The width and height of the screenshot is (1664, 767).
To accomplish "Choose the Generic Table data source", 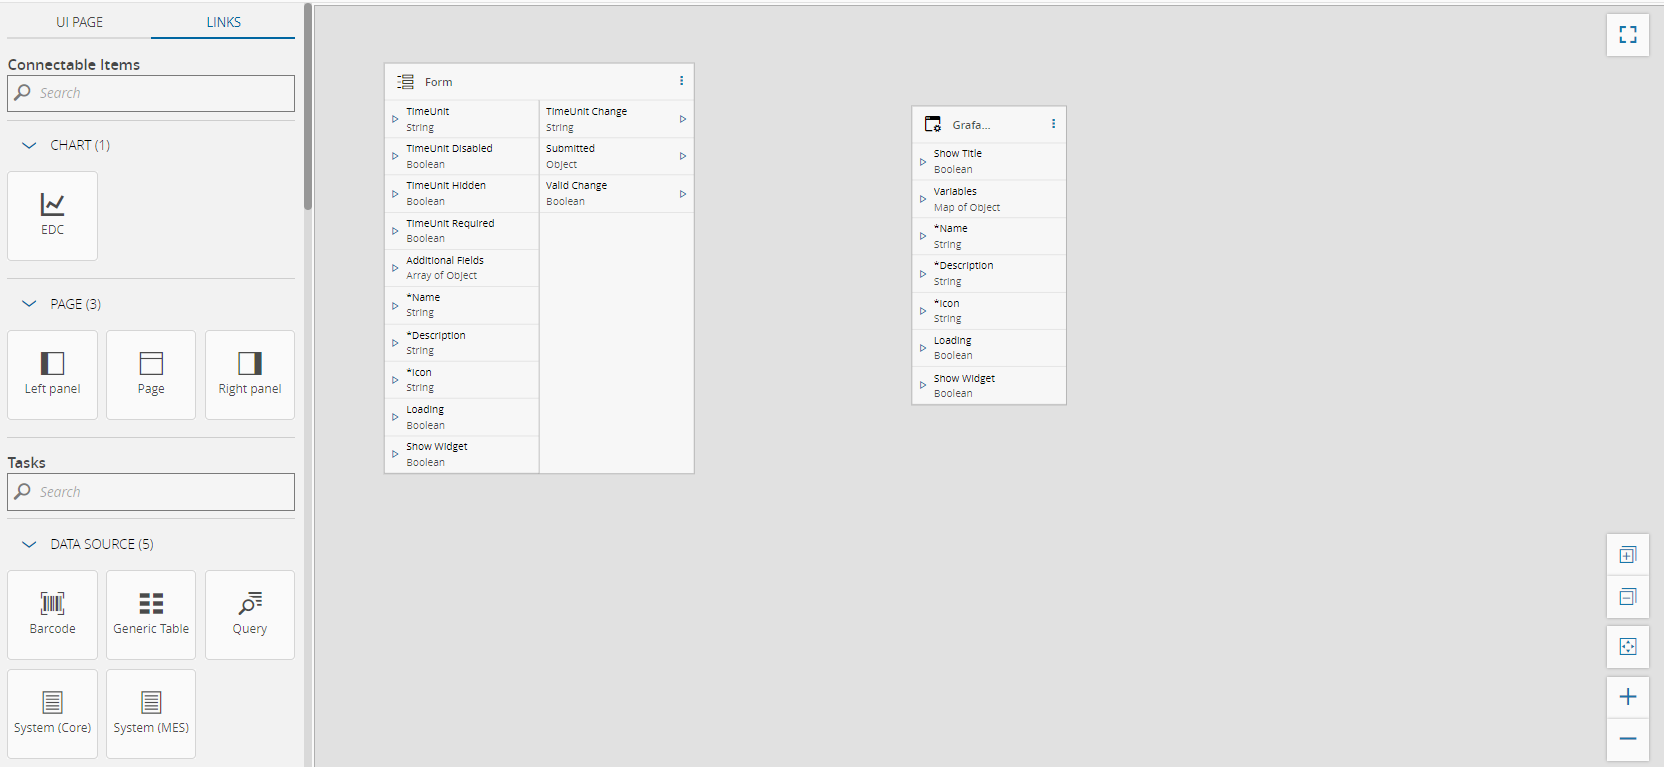I will point(151,614).
